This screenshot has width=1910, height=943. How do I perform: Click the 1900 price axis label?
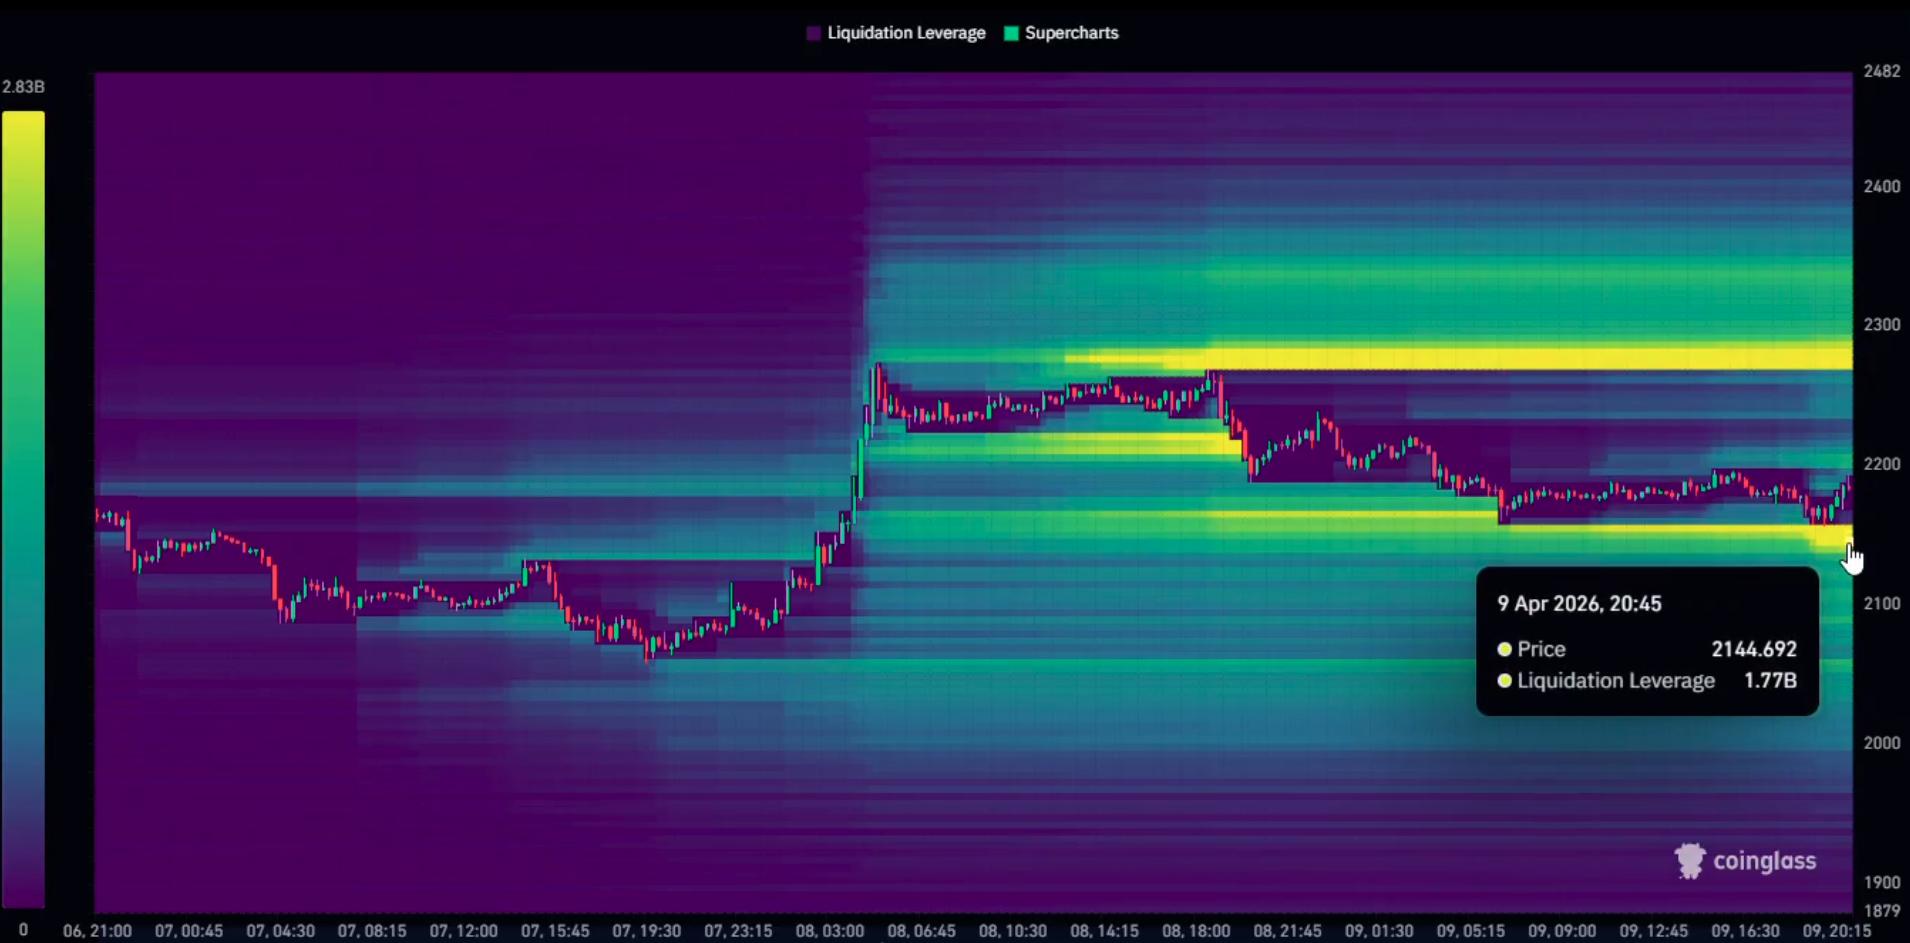(x=1882, y=883)
